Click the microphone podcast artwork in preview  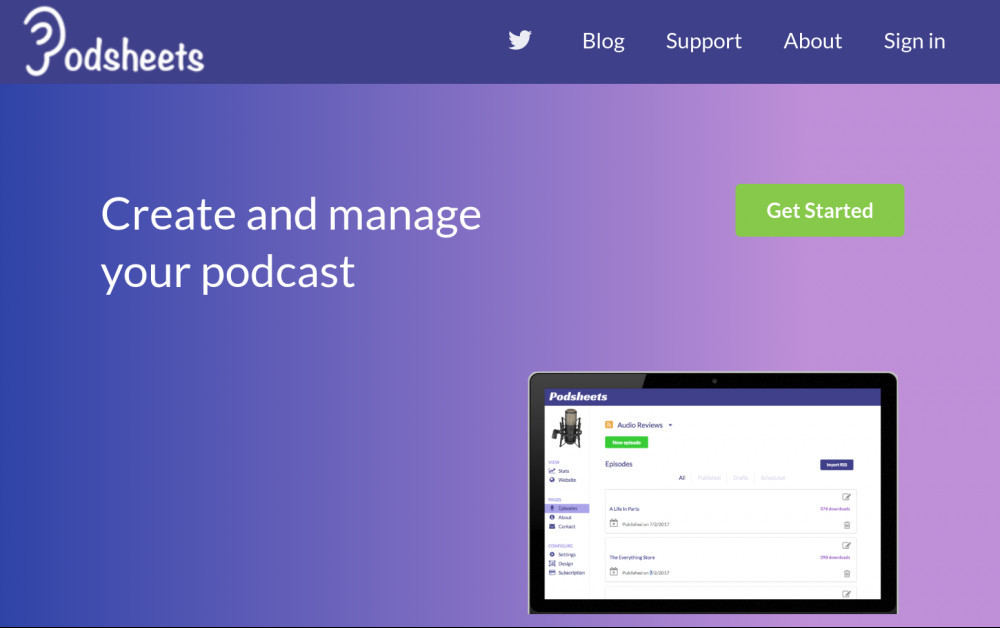(x=567, y=428)
